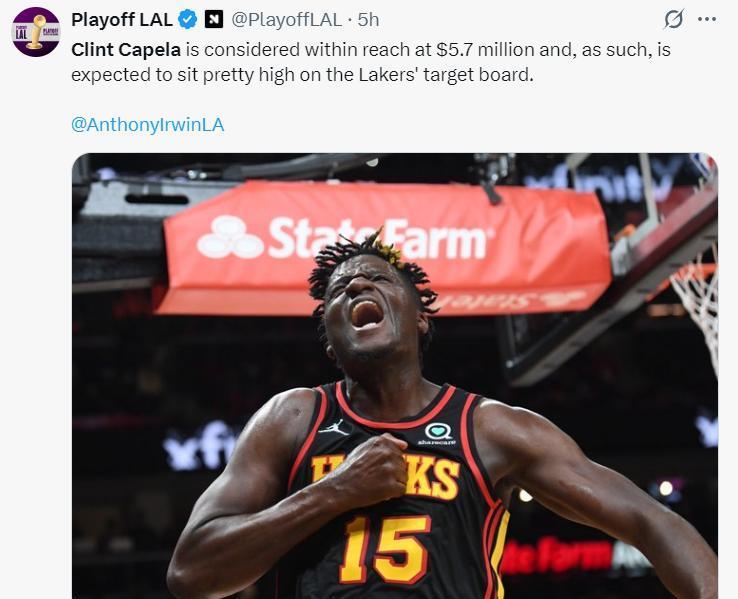Click the tweet text mentioning $5.7 million
The height and width of the screenshot is (599, 738).
pos(370,49)
